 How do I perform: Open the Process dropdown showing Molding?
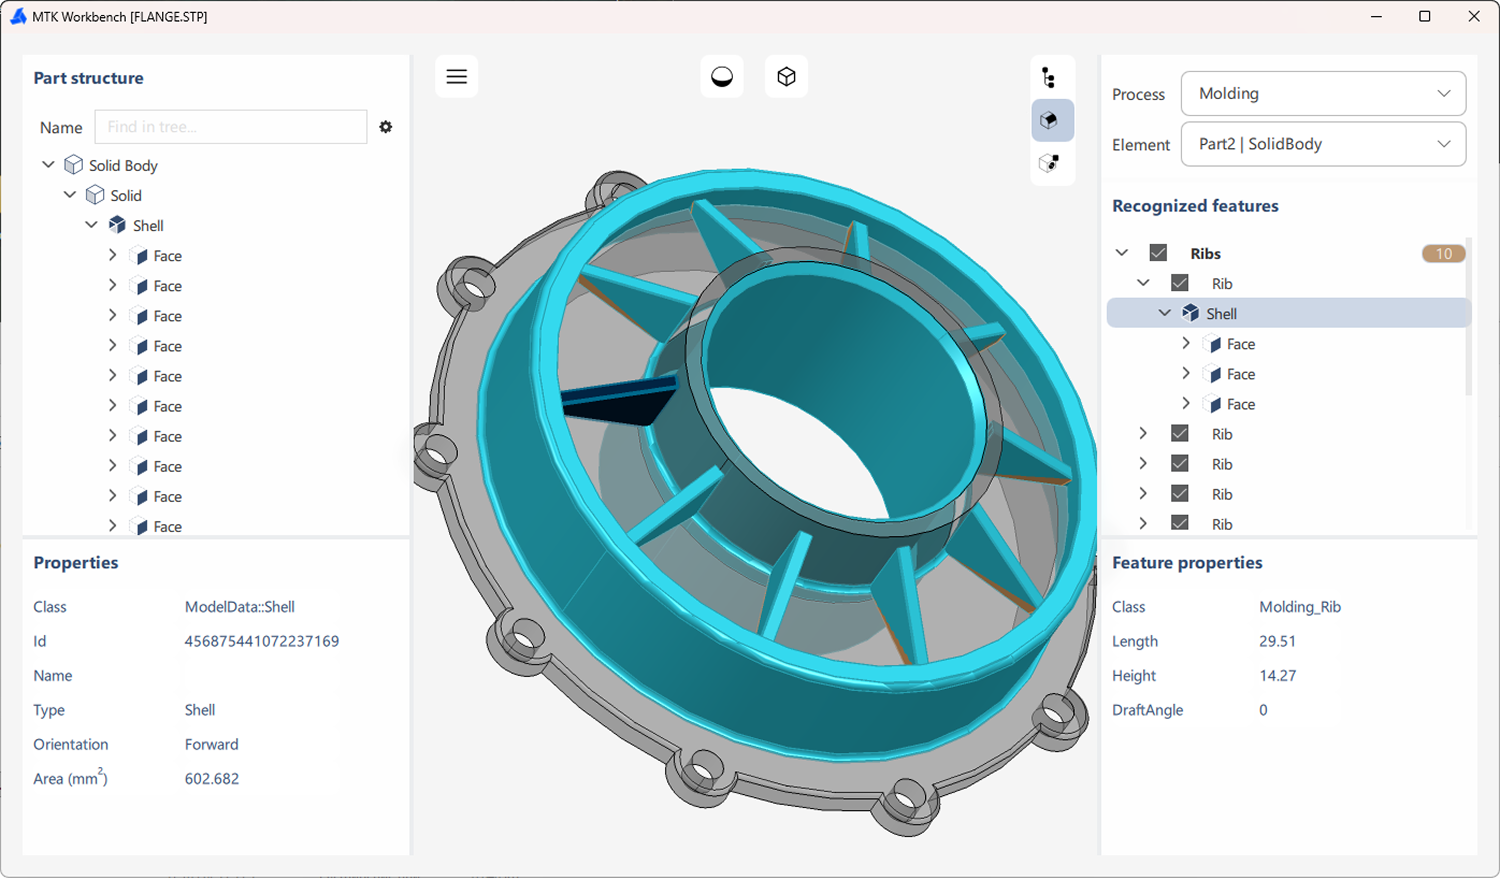pyautogui.click(x=1322, y=93)
